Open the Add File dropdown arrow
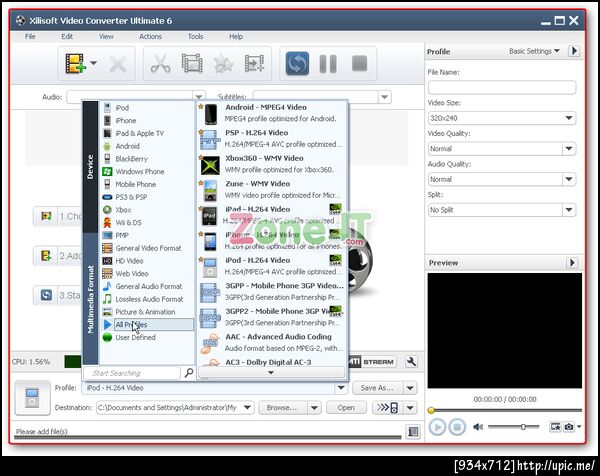 93,63
